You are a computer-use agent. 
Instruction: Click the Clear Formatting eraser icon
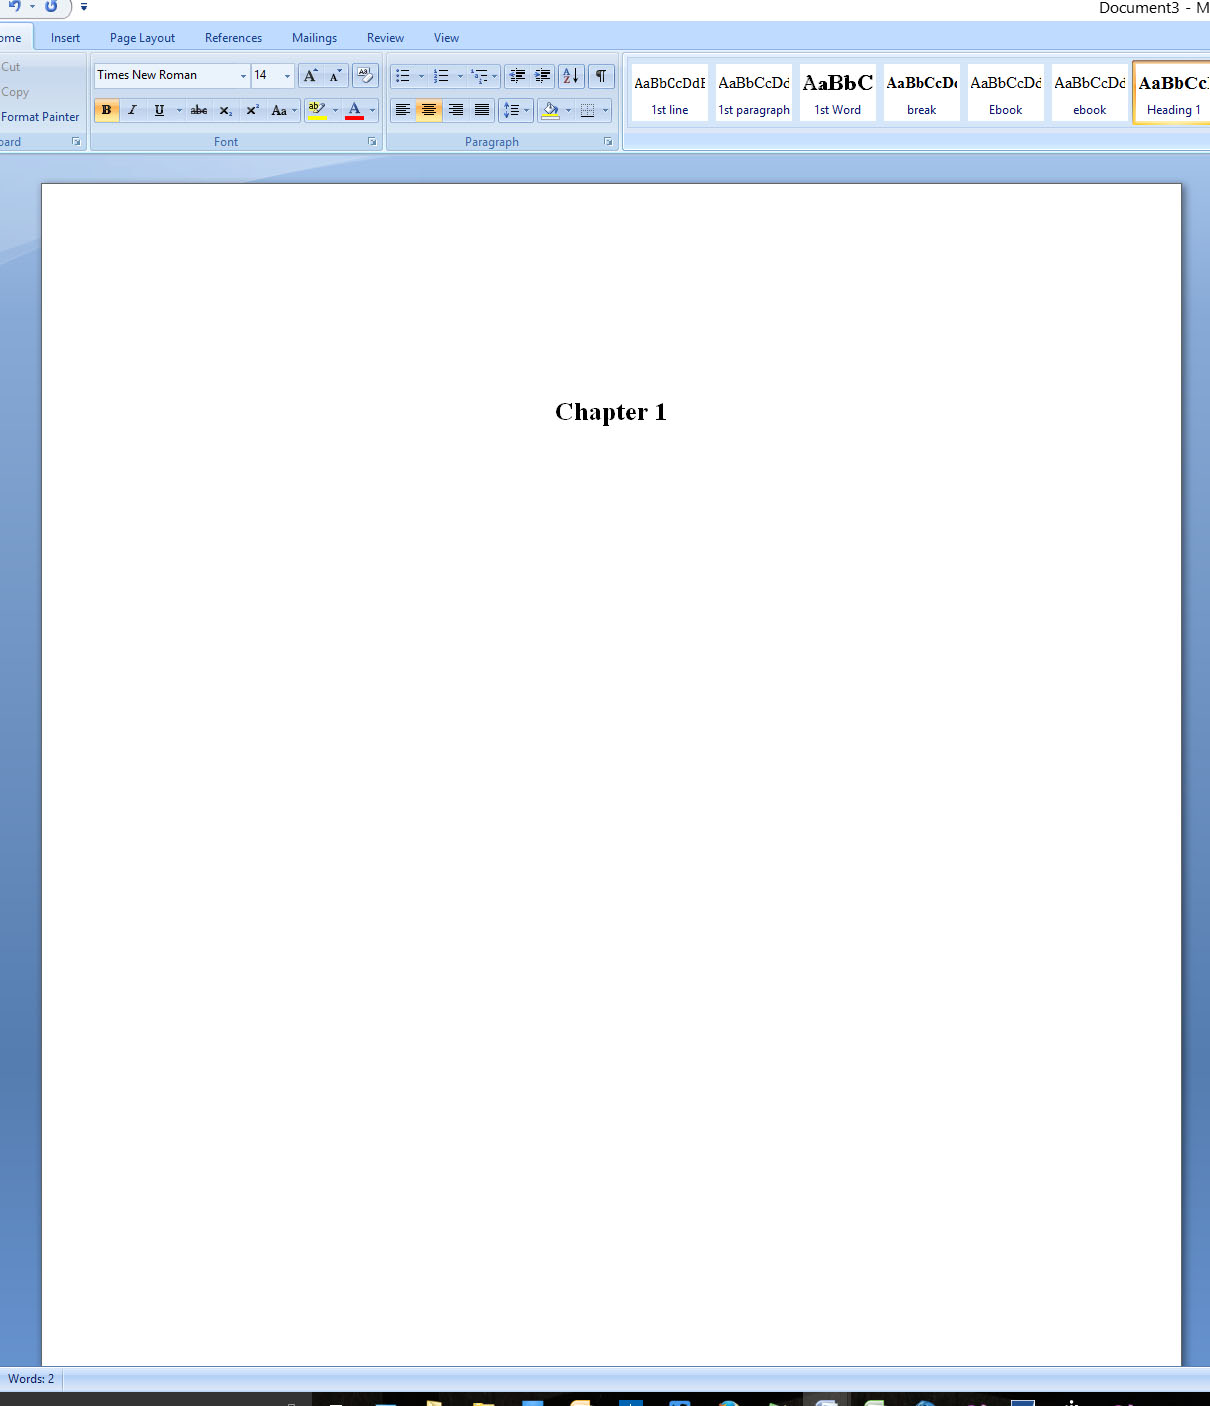coord(365,76)
